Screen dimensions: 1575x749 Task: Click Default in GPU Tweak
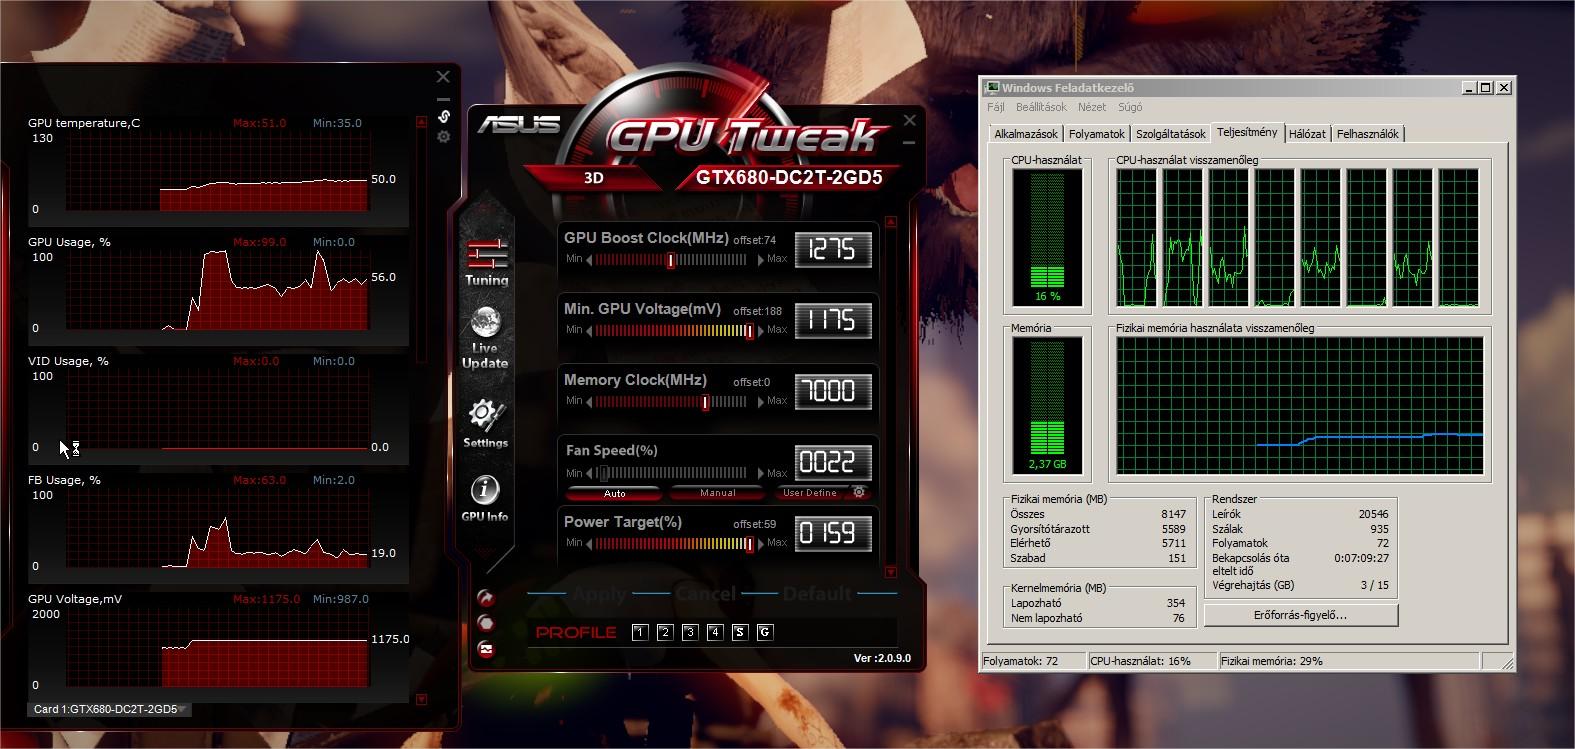click(x=818, y=594)
